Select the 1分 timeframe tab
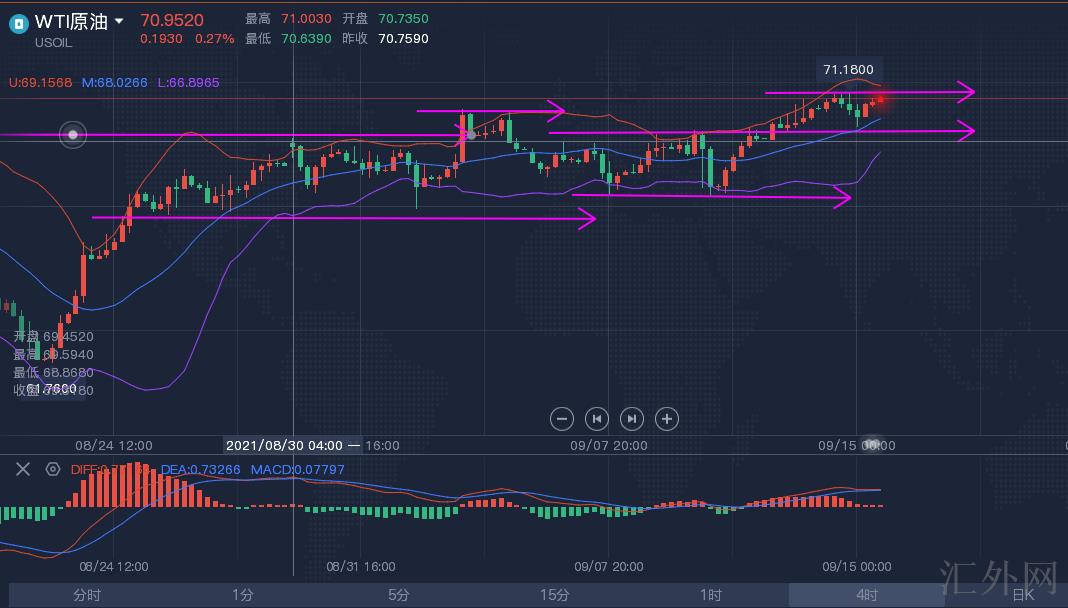 [x=243, y=595]
